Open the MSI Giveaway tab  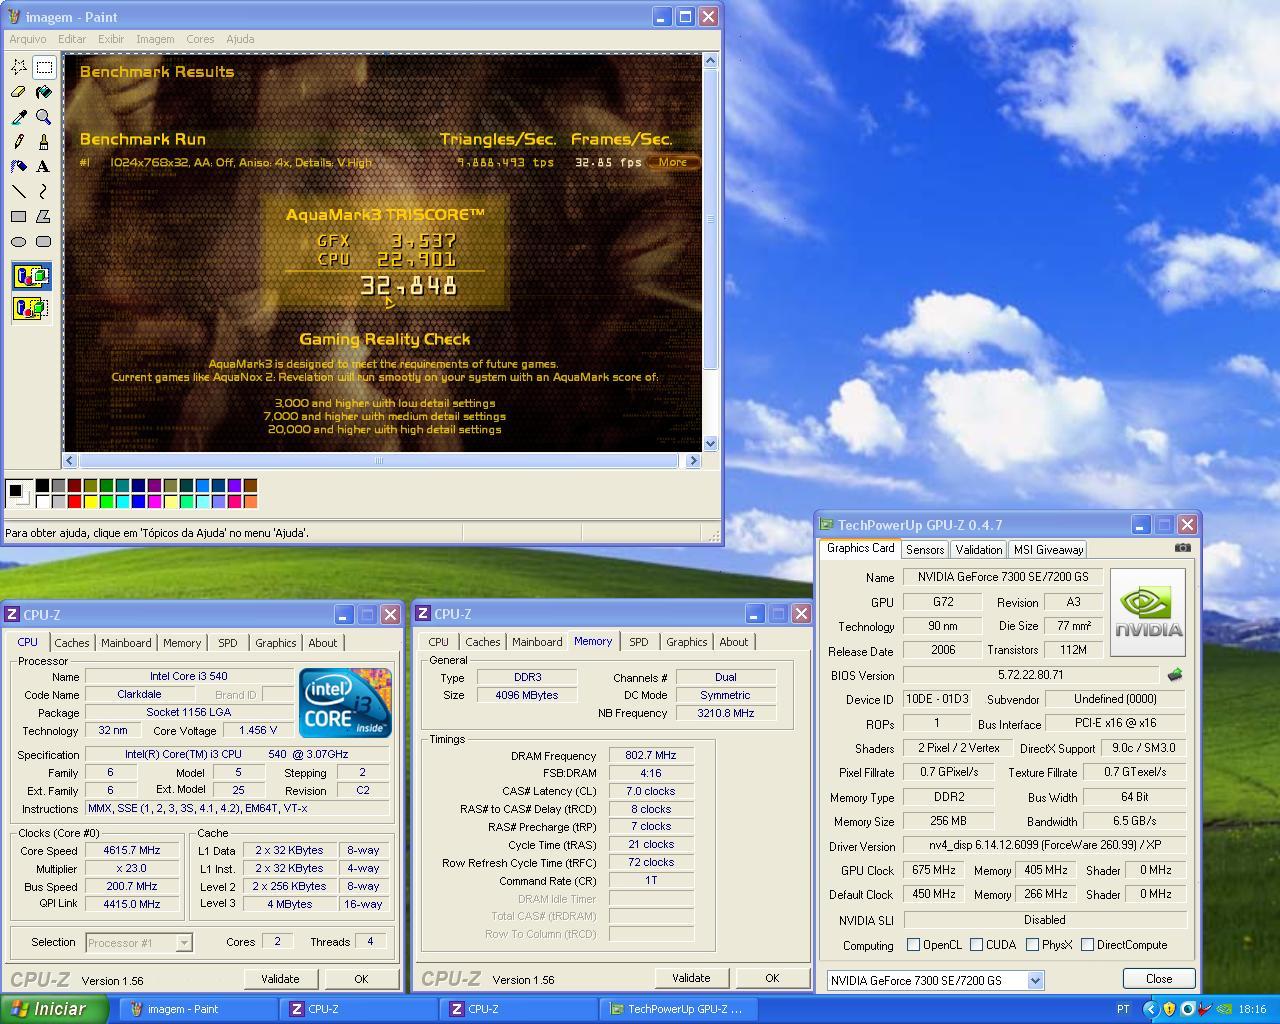[1048, 550]
